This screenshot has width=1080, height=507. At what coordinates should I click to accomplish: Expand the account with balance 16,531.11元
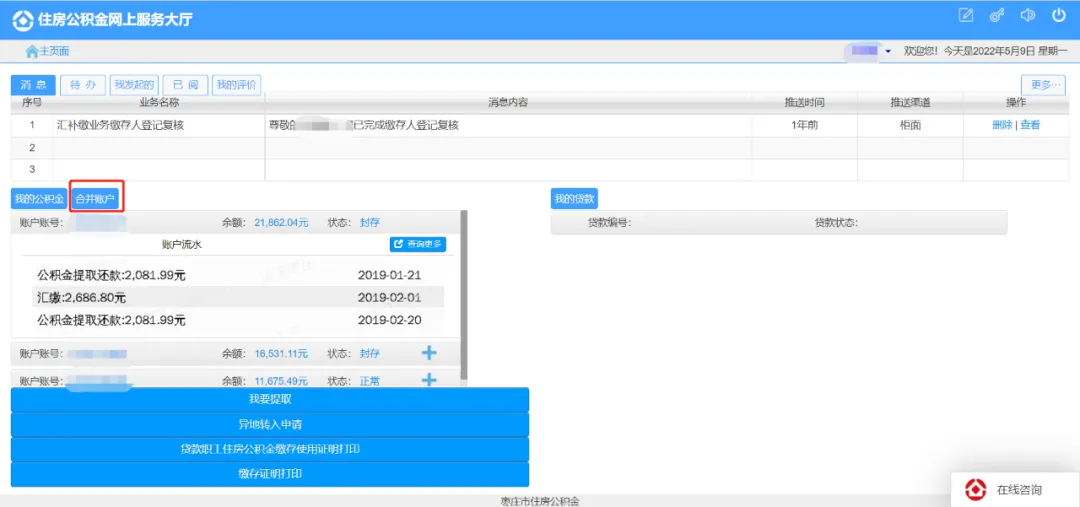coord(429,353)
